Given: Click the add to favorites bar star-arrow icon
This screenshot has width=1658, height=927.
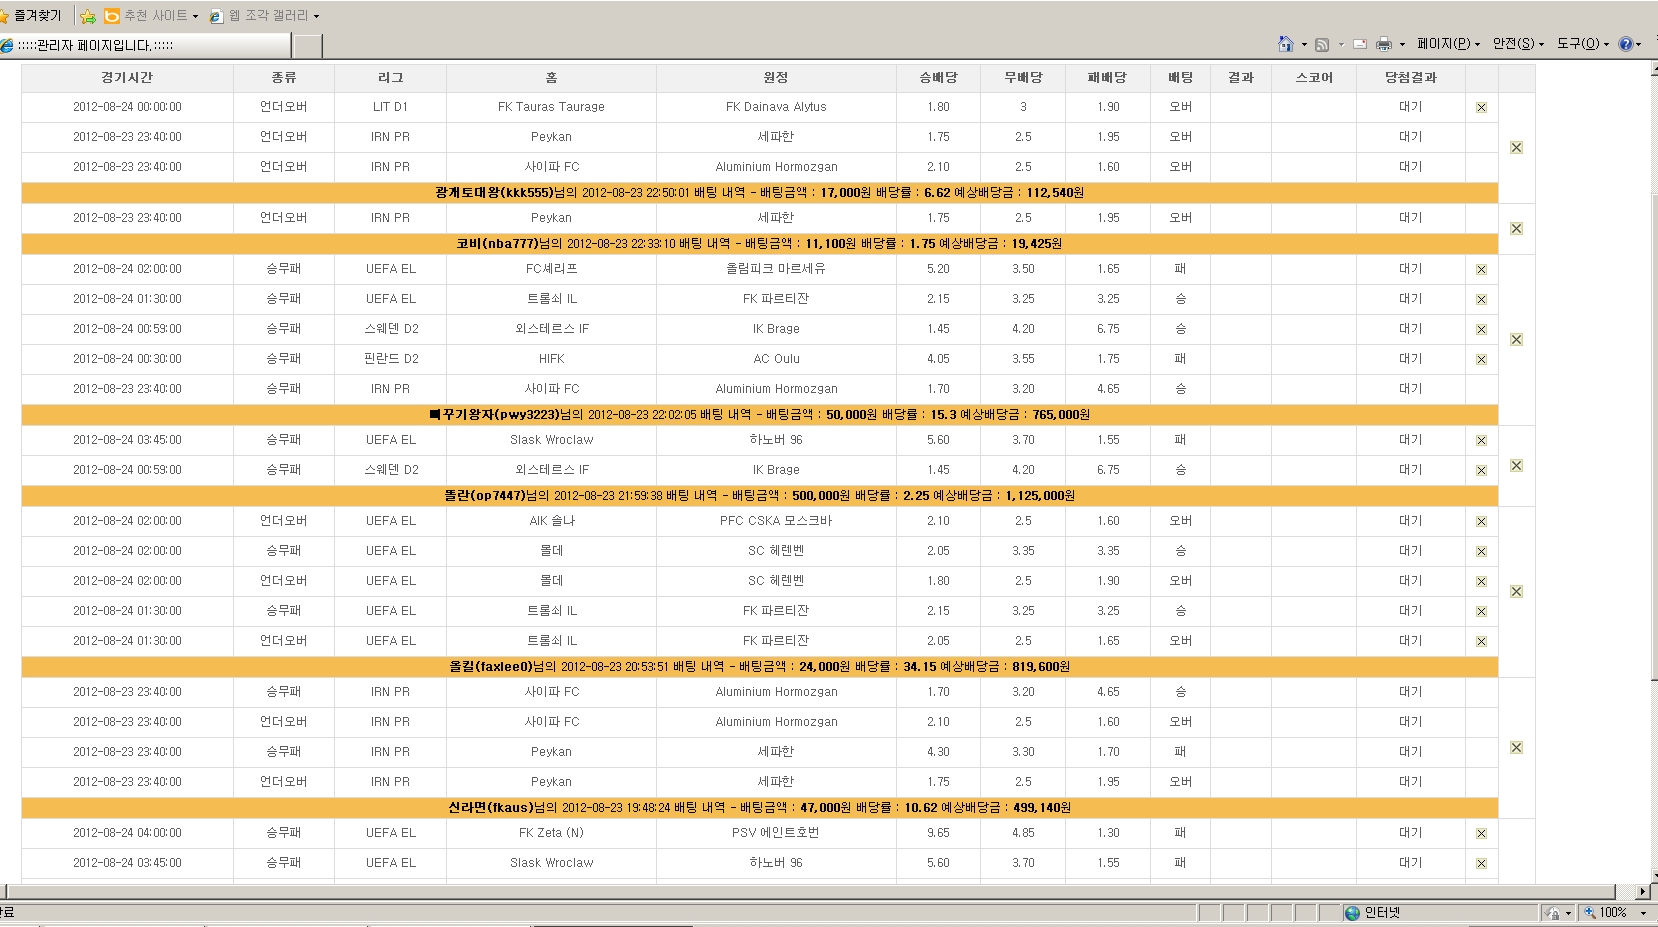Looking at the screenshot, I should click(88, 16).
